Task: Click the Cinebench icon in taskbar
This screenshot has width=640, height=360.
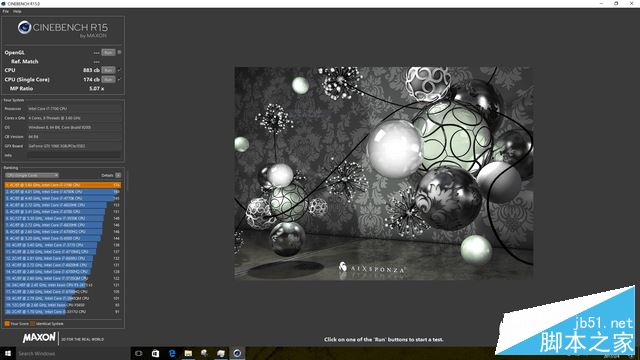Action: pyautogui.click(x=237, y=353)
